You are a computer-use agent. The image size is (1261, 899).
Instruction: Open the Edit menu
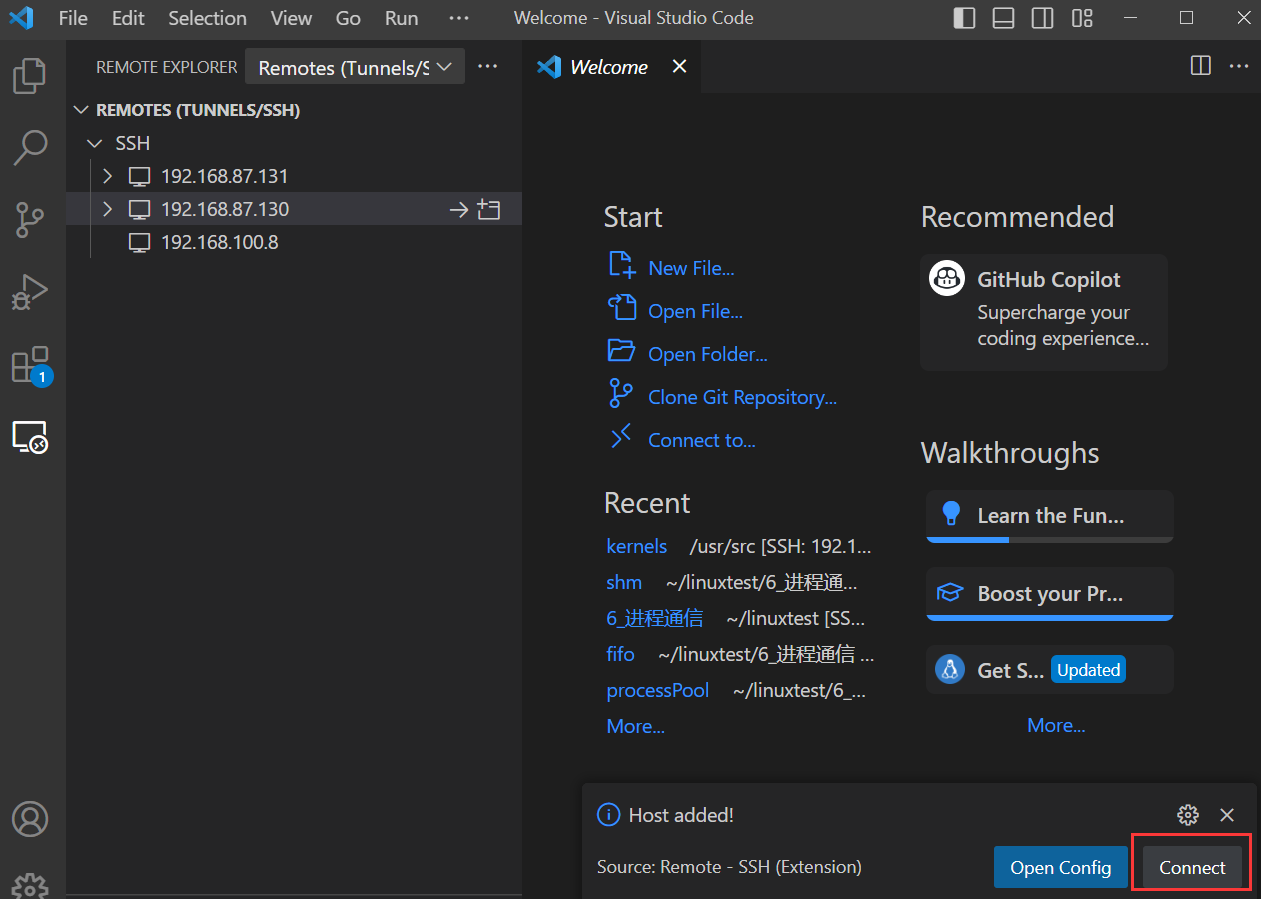(x=128, y=18)
